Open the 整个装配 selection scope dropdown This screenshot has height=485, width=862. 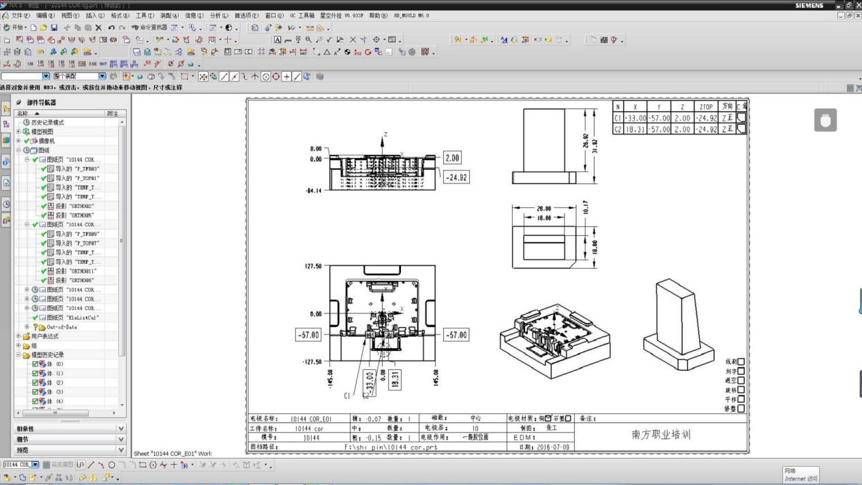click(102, 76)
